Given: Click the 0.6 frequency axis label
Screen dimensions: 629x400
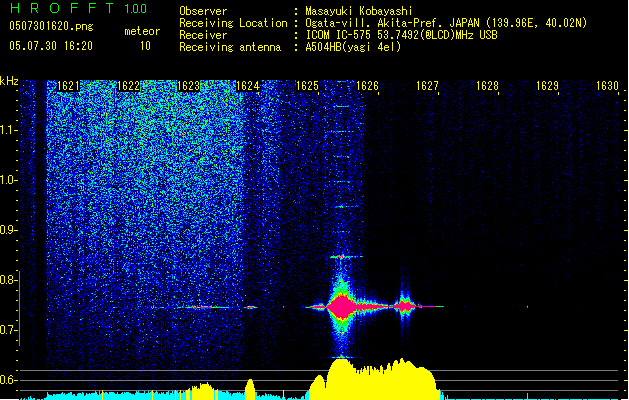Looking at the screenshot, I should pyautogui.click(x=8, y=380).
